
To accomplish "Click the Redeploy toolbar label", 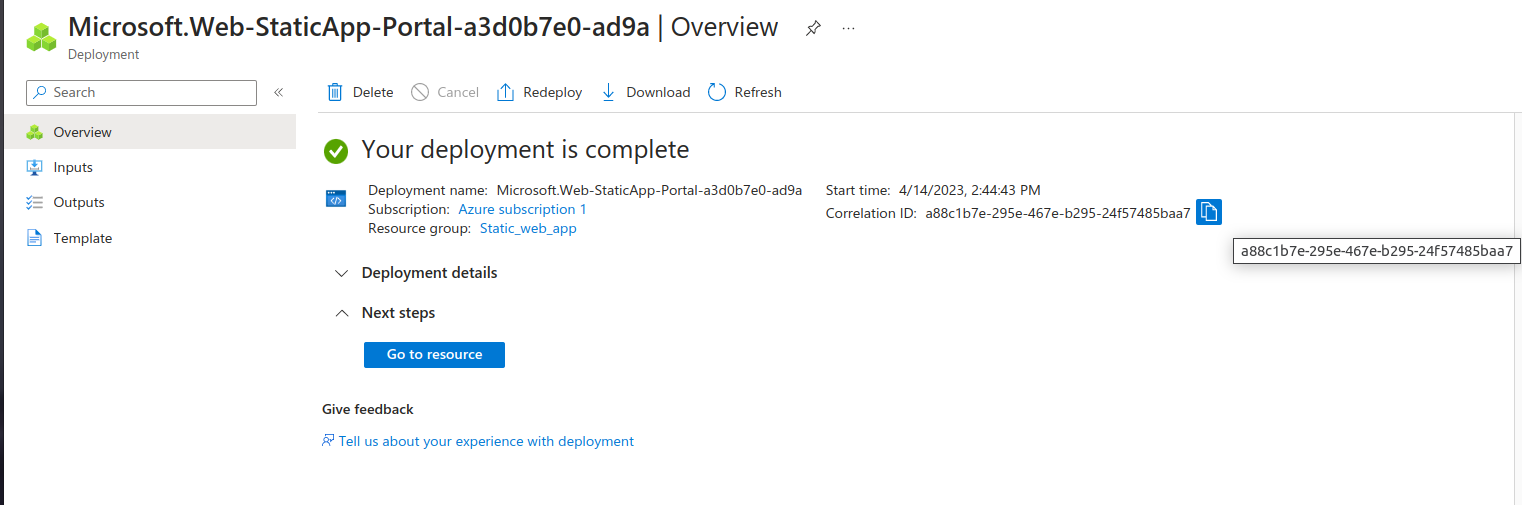I will coord(552,92).
